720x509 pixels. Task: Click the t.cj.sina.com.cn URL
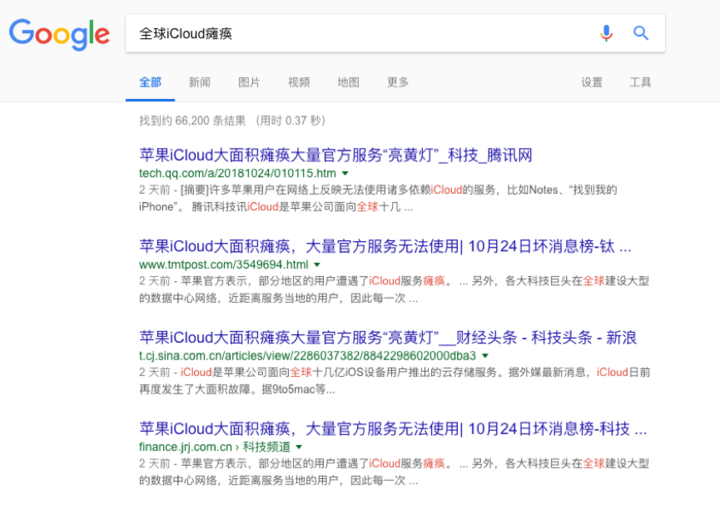(x=307, y=356)
